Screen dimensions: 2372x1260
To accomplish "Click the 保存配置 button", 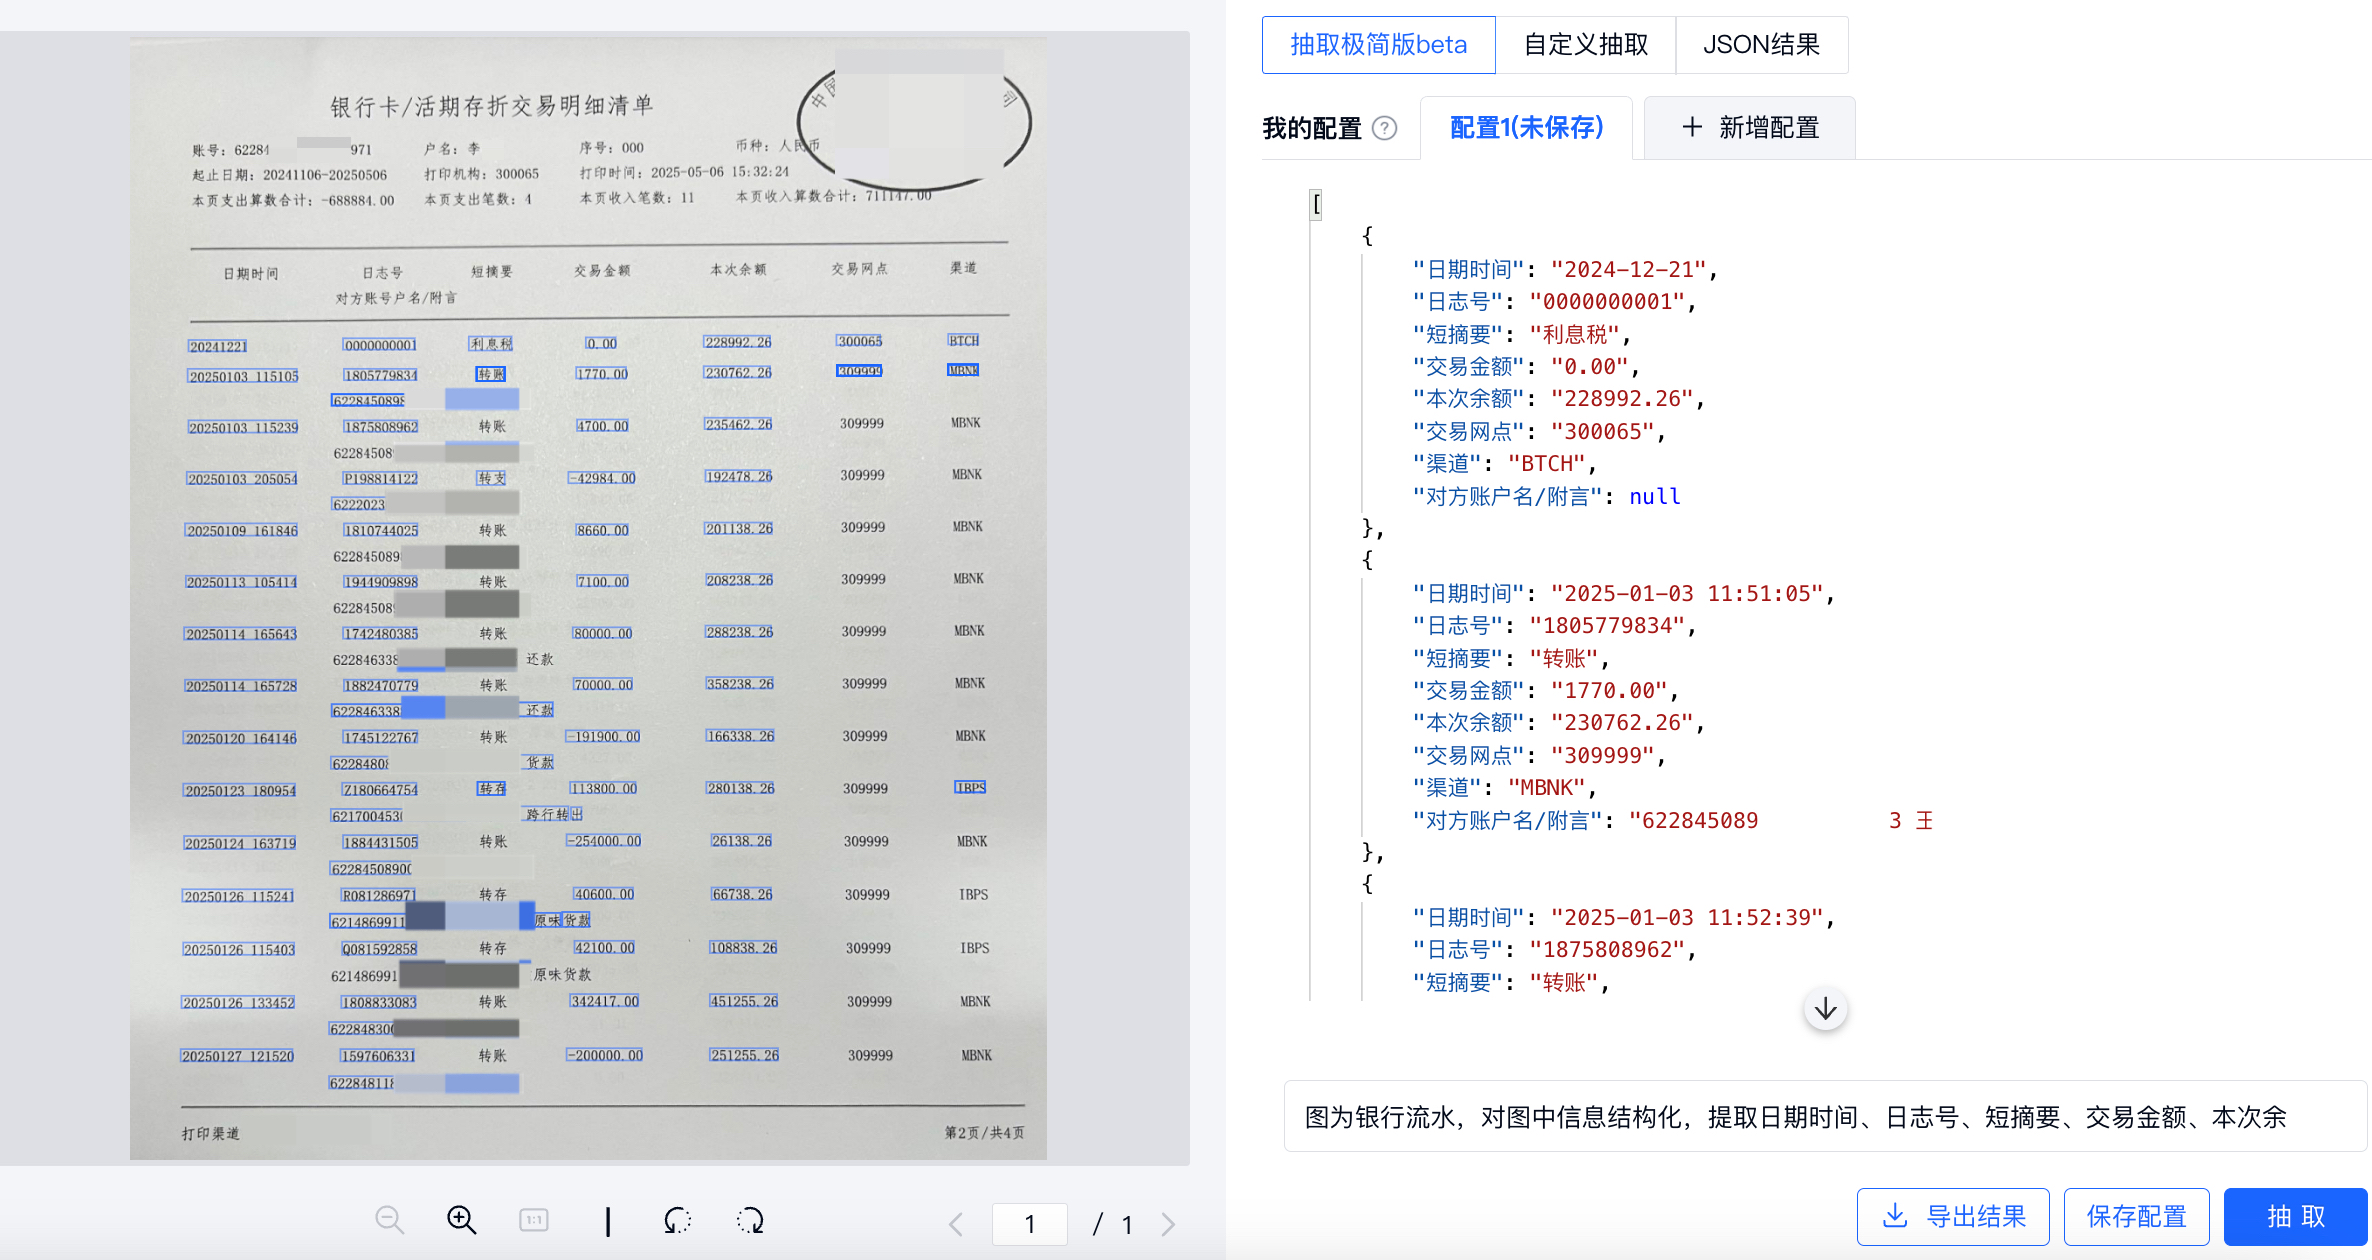I will click(x=2136, y=1216).
